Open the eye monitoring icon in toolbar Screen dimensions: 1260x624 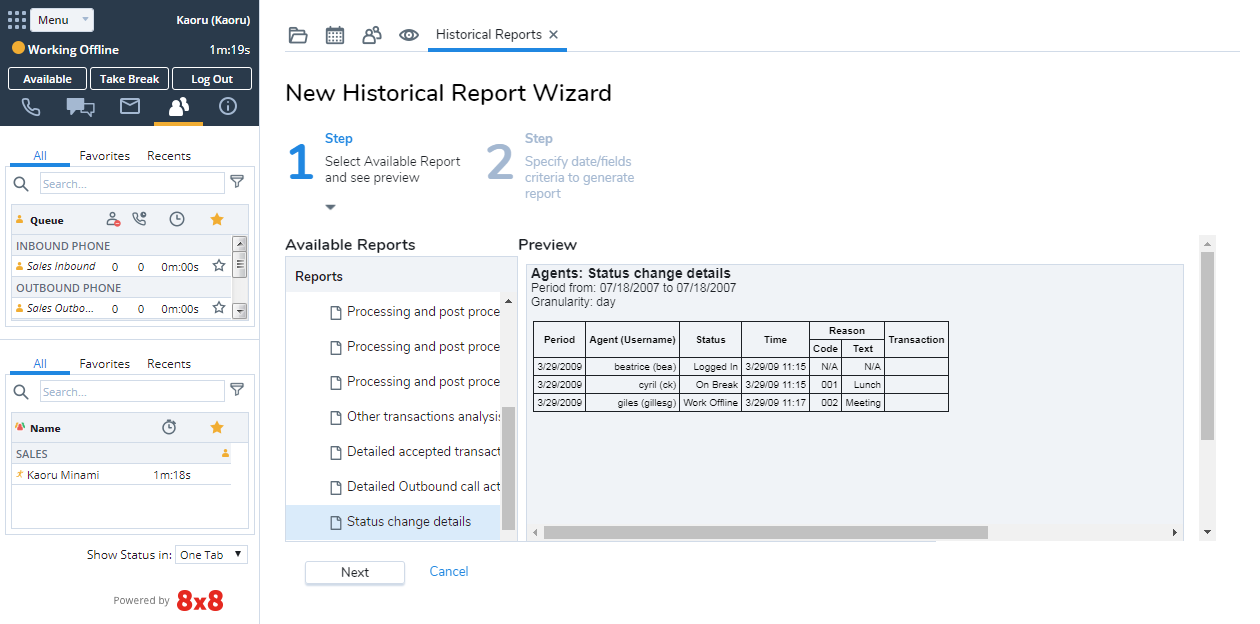tap(409, 35)
